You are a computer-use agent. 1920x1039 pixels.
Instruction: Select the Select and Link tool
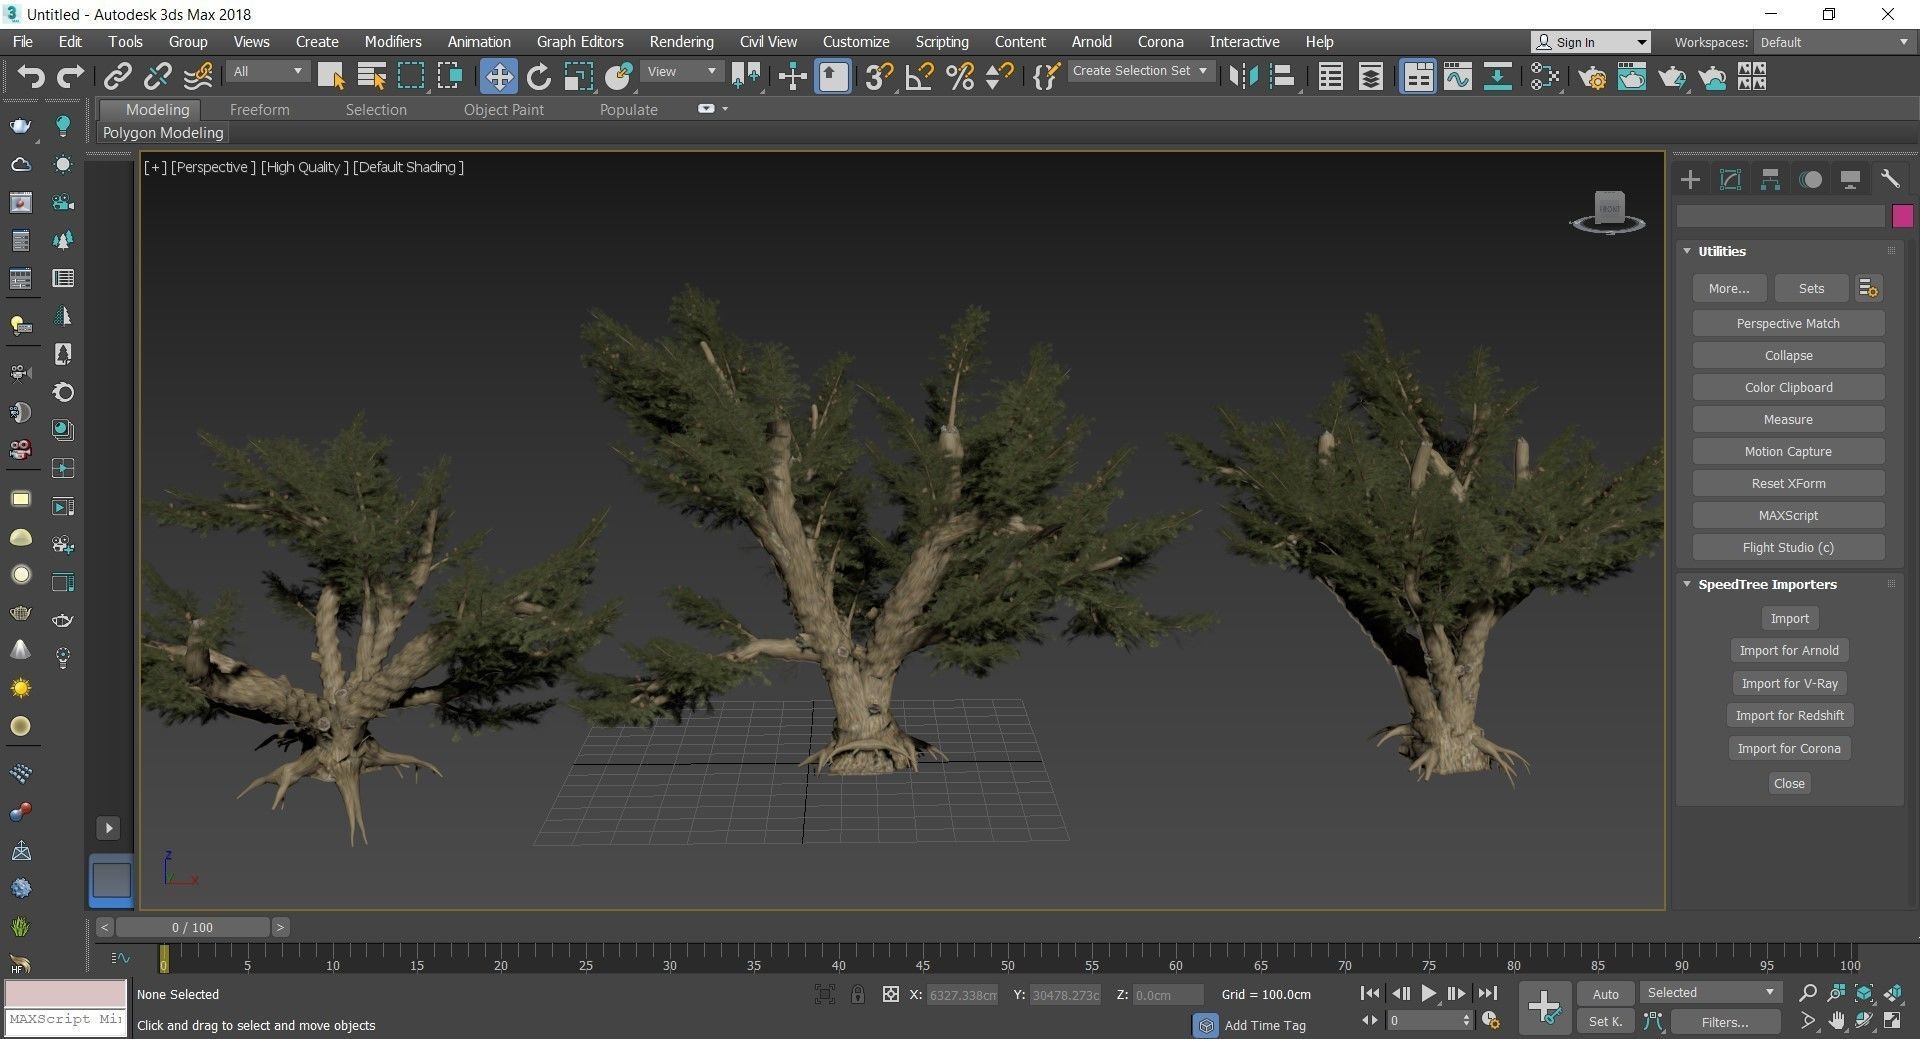tap(118, 77)
